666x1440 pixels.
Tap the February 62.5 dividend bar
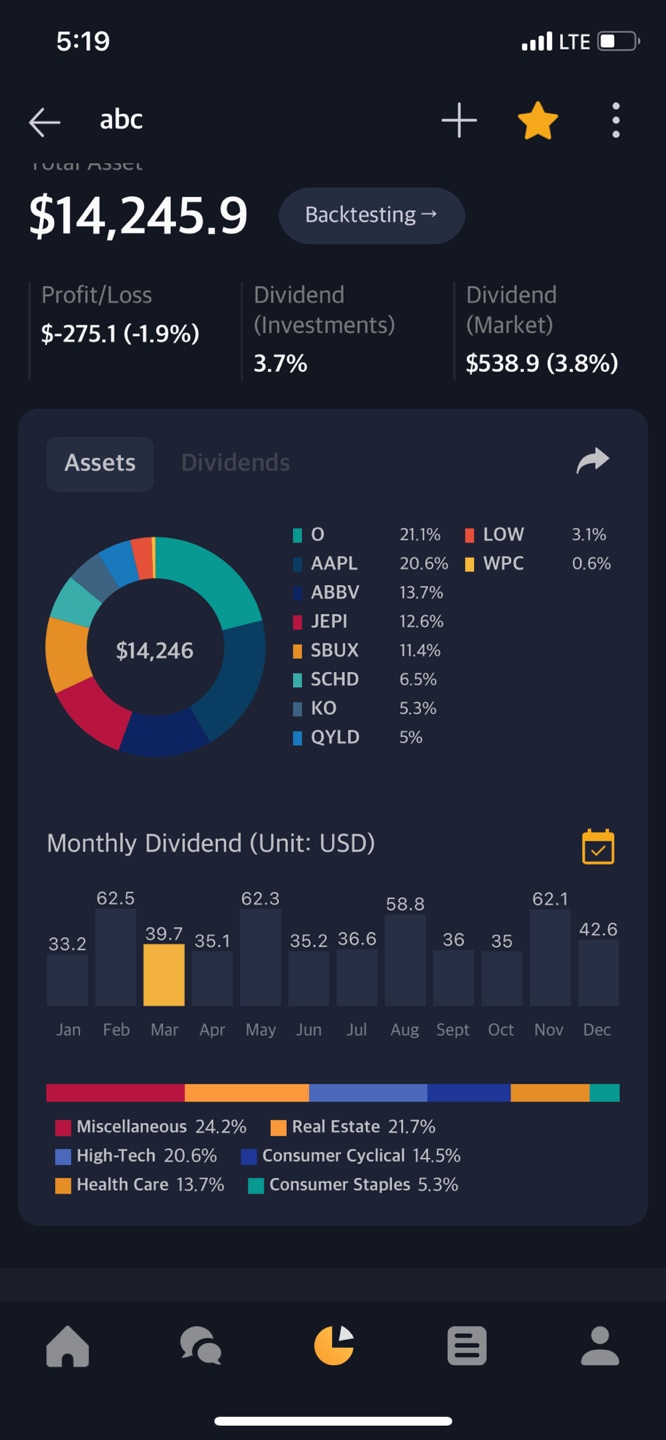[x=116, y=957]
